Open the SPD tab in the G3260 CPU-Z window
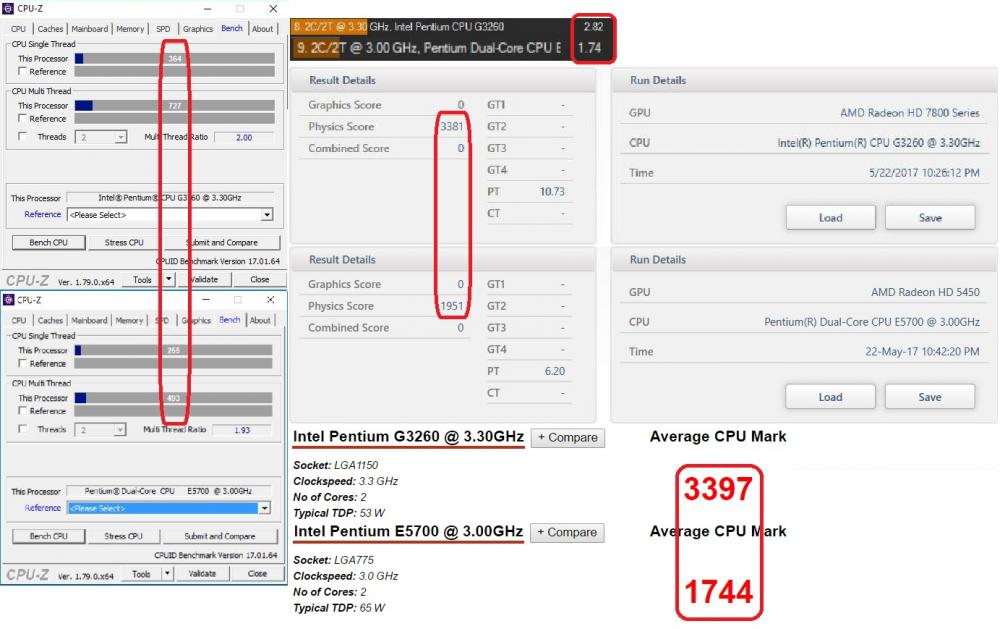The width and height of the screenshot is (1000, 629). [x=163, y=29]
